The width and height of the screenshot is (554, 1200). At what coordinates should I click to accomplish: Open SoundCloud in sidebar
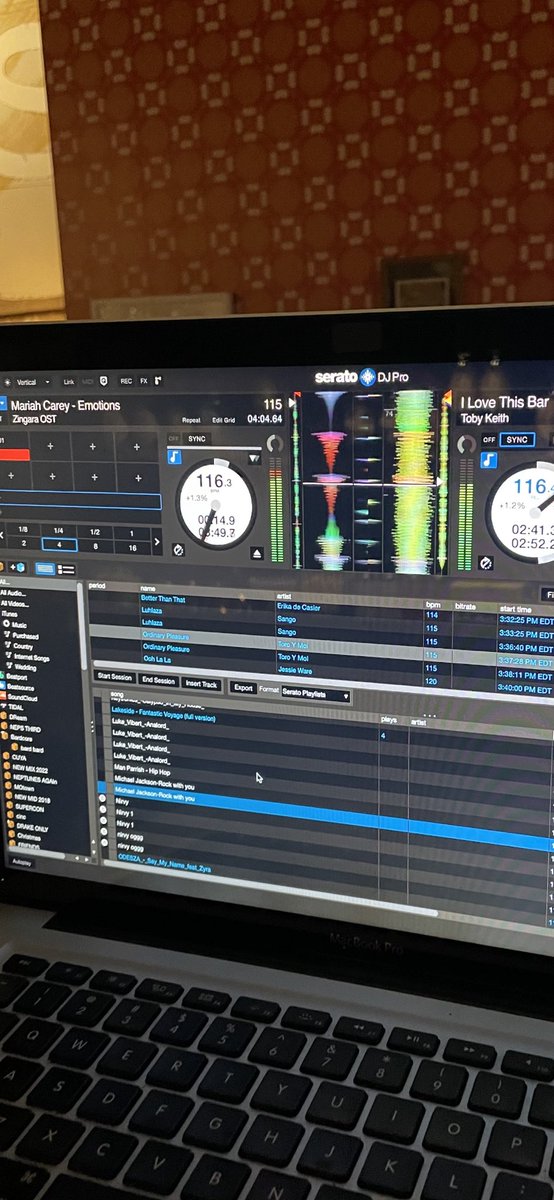[19, 699]
